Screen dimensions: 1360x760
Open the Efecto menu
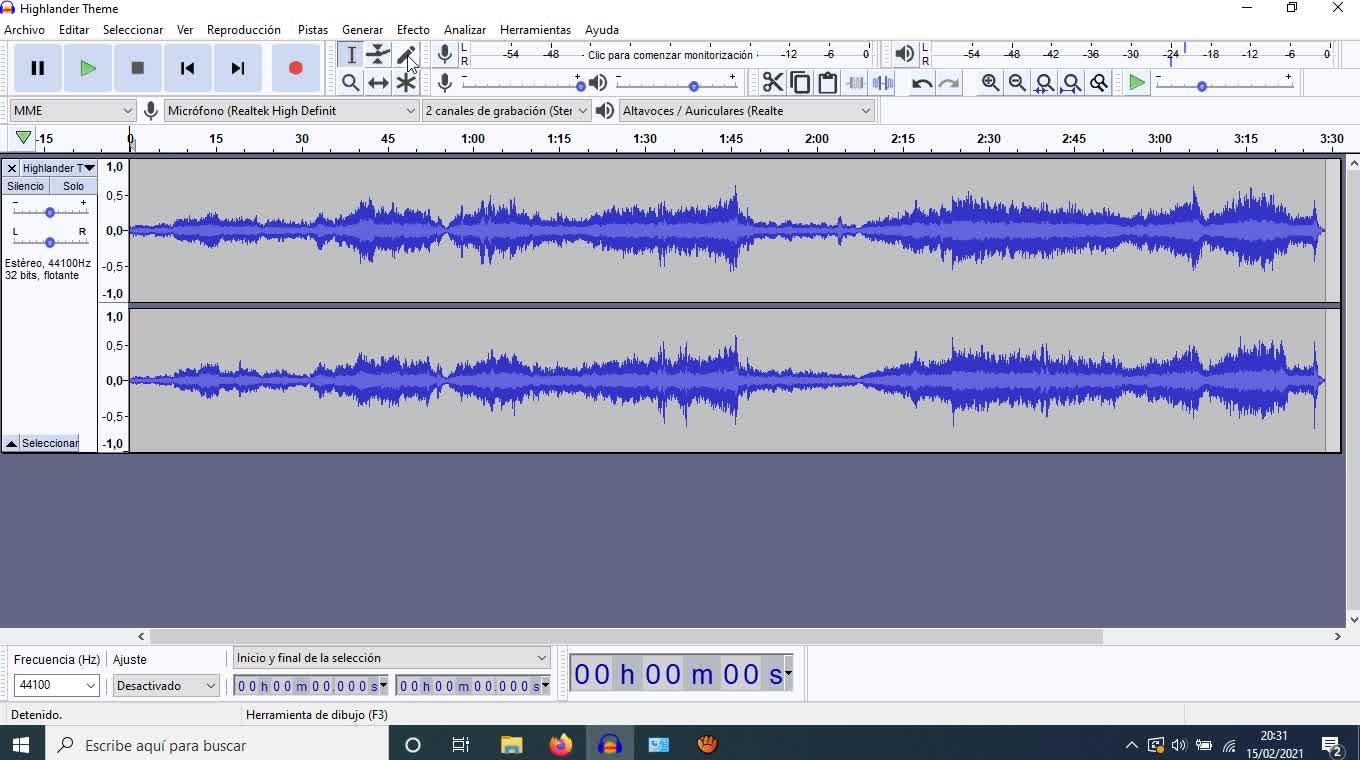tap(412, 30)
